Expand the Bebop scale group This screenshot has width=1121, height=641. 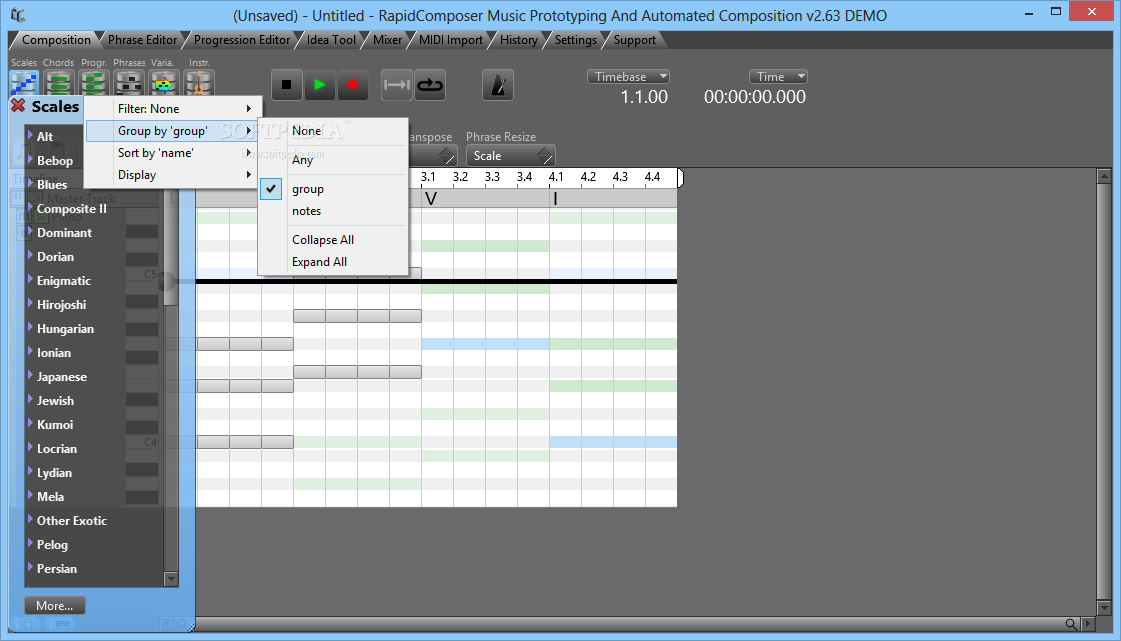(30, 159)
